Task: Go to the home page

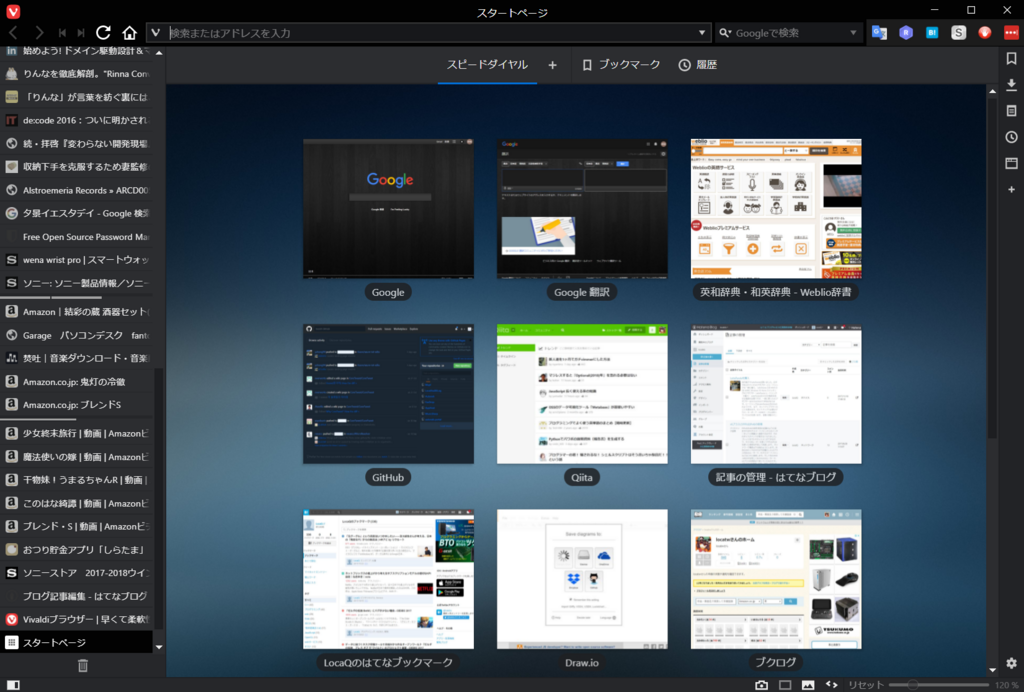Action: [x=129, y=33]
